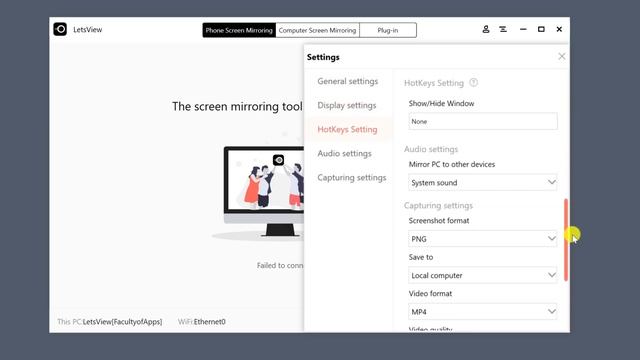Open the user account icon
Screen dimensions: 640x360
[x=486, y=29]
